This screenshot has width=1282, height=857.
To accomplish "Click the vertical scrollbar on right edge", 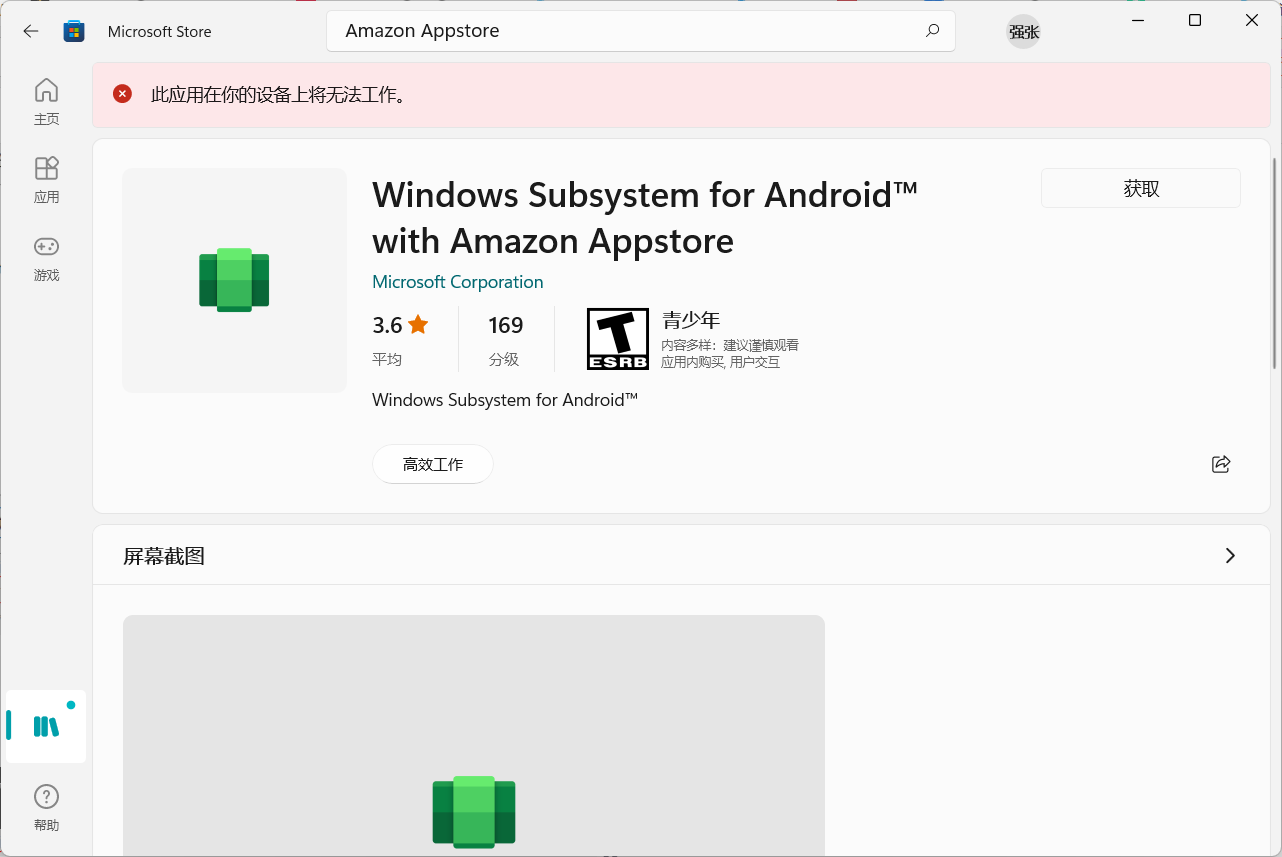I will (1274, 262).
